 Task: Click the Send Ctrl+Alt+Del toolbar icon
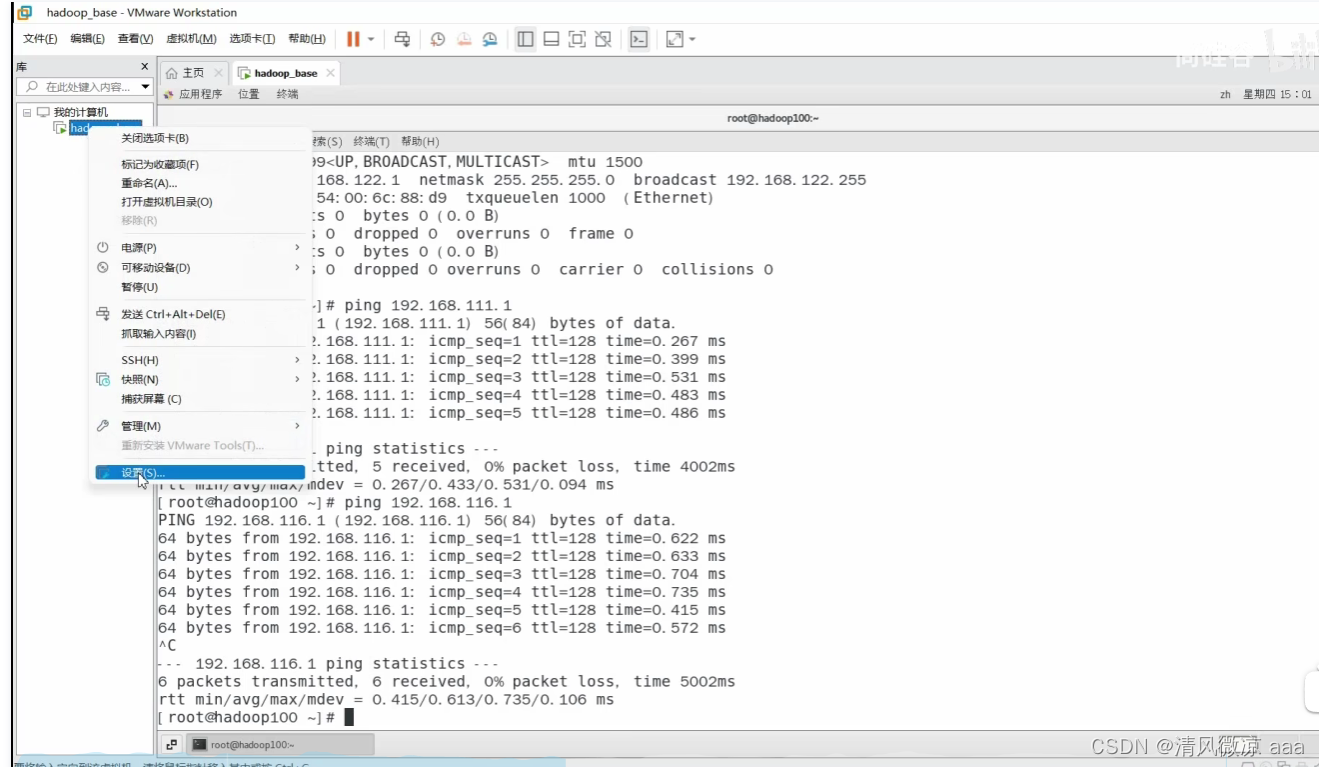pyautogui.click(x=402, y=39)
